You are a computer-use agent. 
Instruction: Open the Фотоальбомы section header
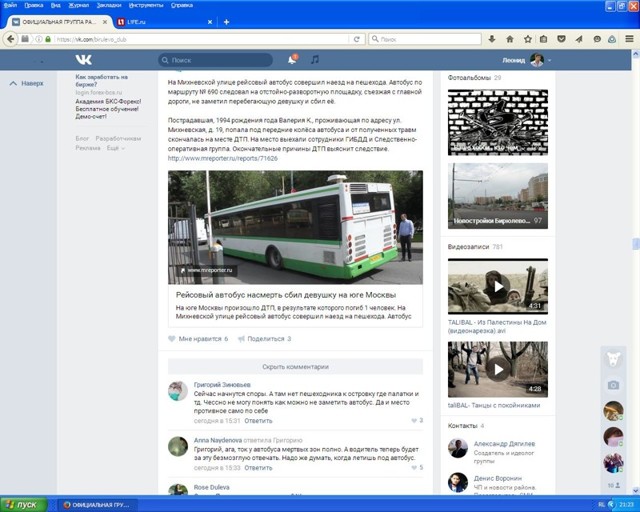469,78
